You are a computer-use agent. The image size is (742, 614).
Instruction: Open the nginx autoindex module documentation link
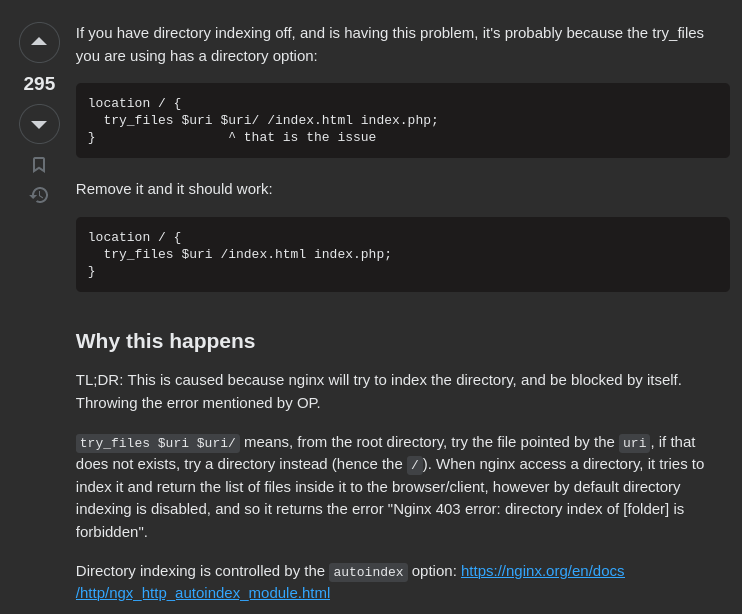point(542,571)
